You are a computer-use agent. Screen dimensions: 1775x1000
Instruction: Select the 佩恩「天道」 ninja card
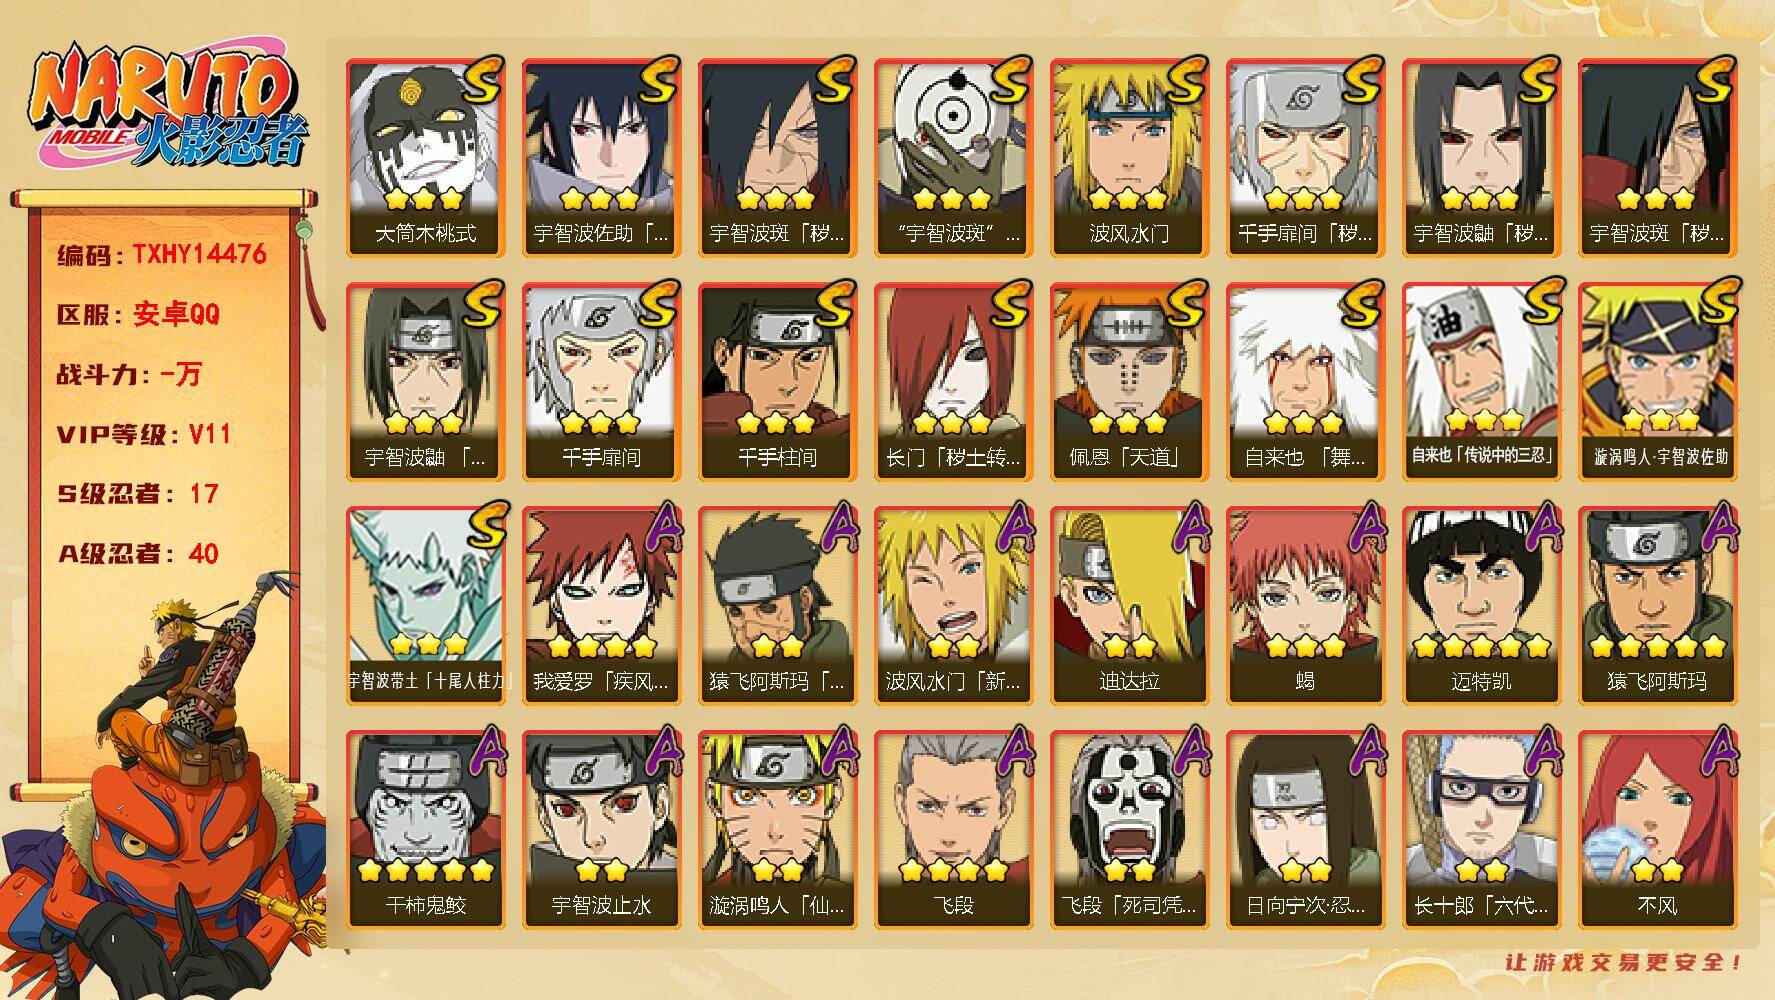(x=1129, y=381)
